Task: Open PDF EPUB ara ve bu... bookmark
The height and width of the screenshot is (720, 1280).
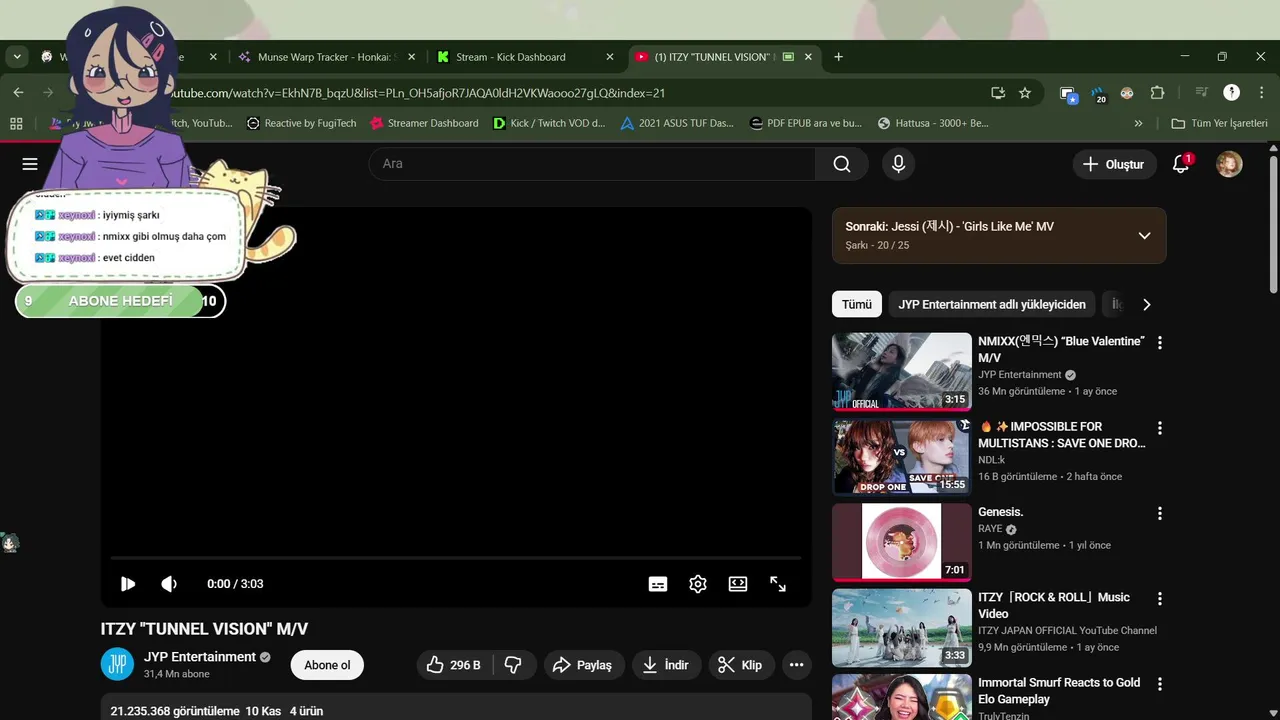Action: [804, 123]
